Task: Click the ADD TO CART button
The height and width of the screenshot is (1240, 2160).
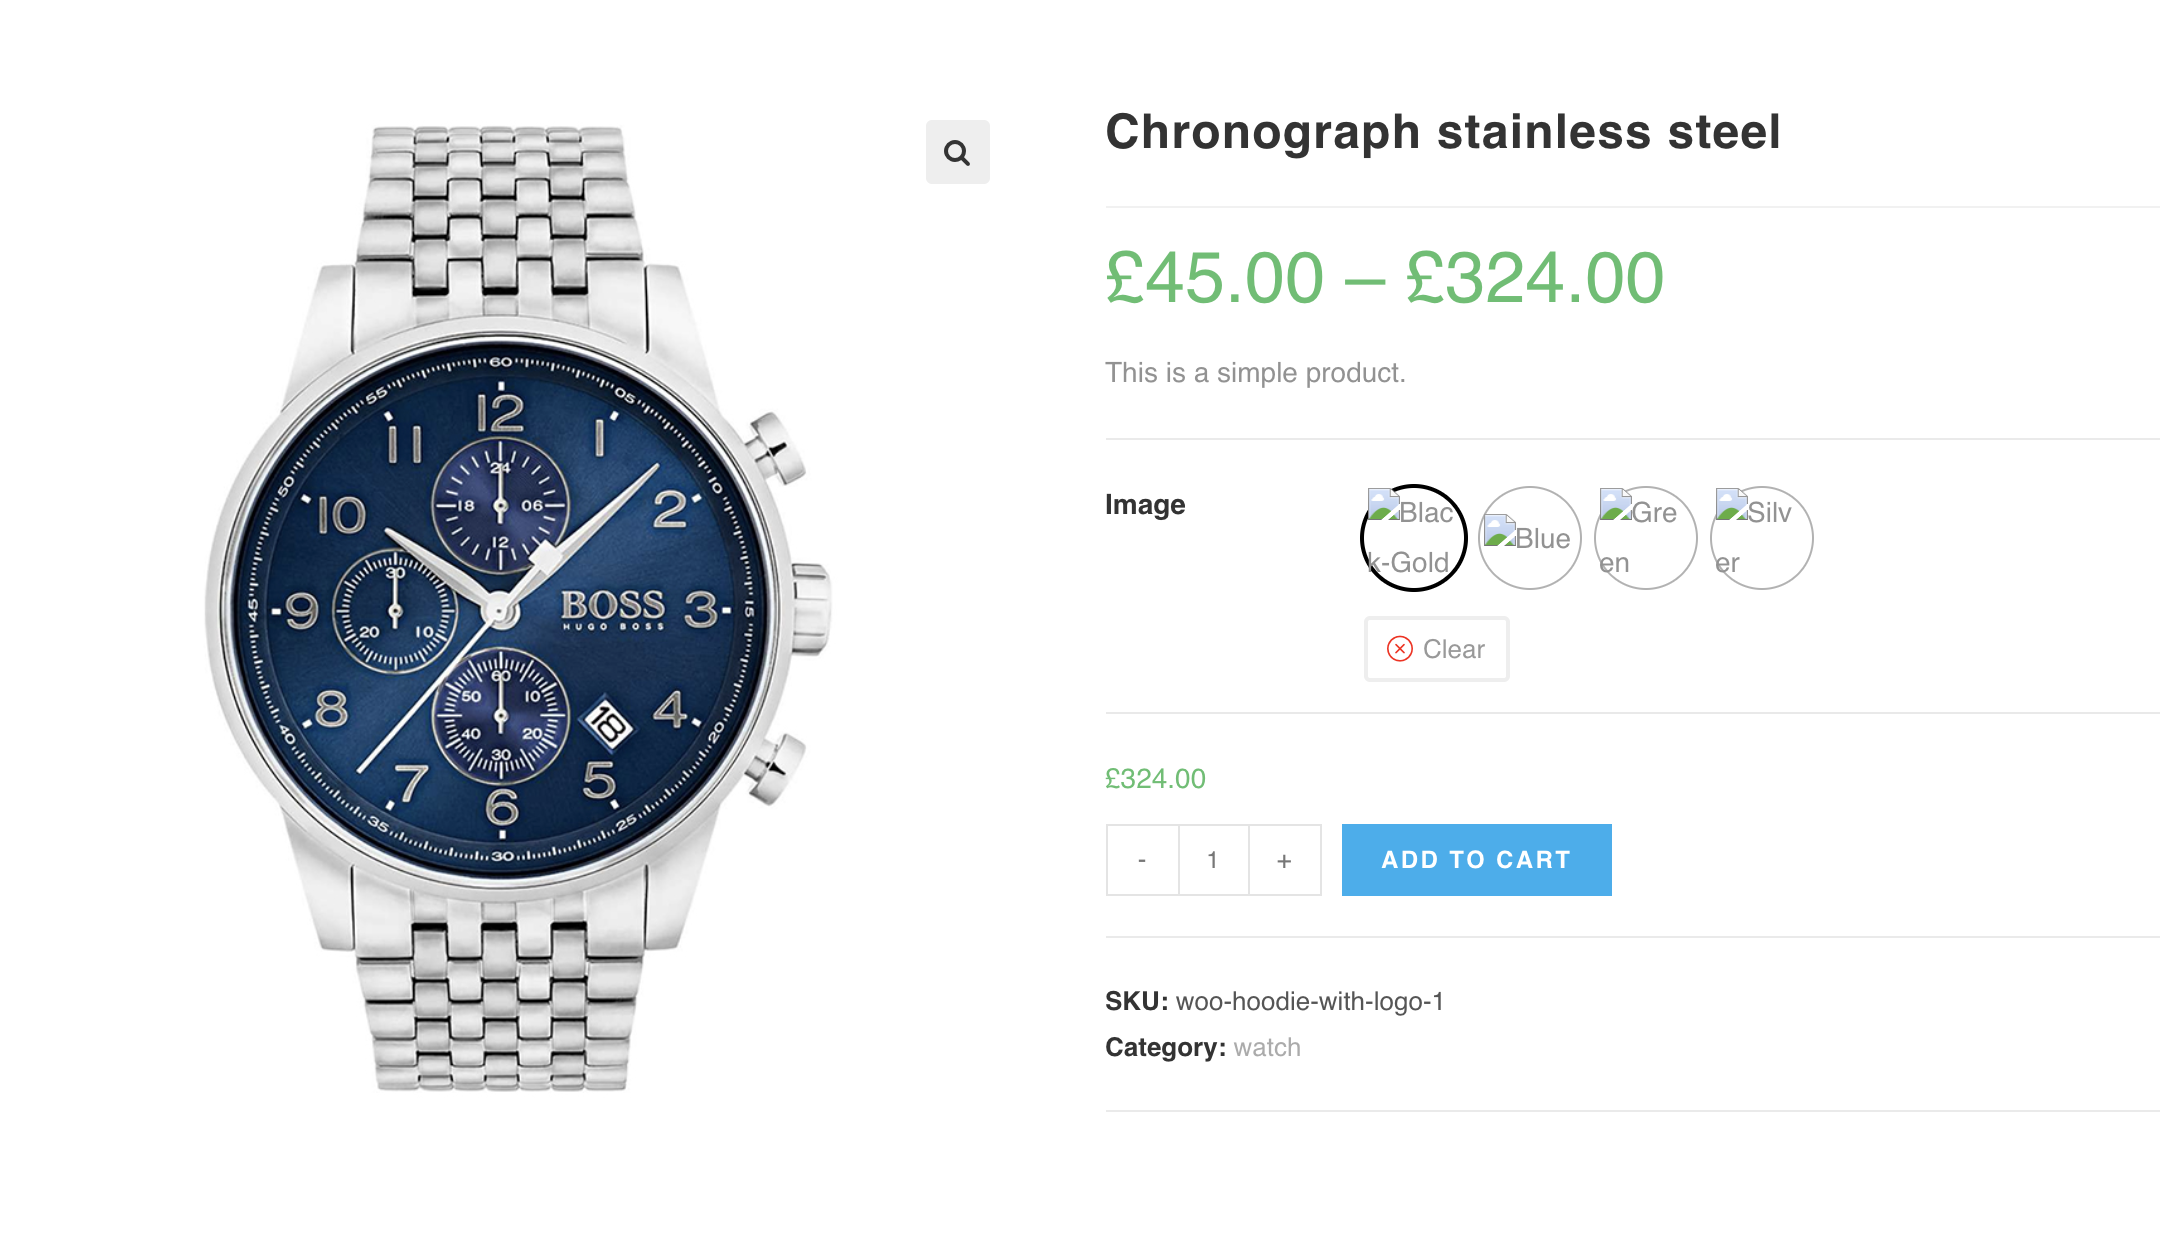Action: coord(1476,859)
